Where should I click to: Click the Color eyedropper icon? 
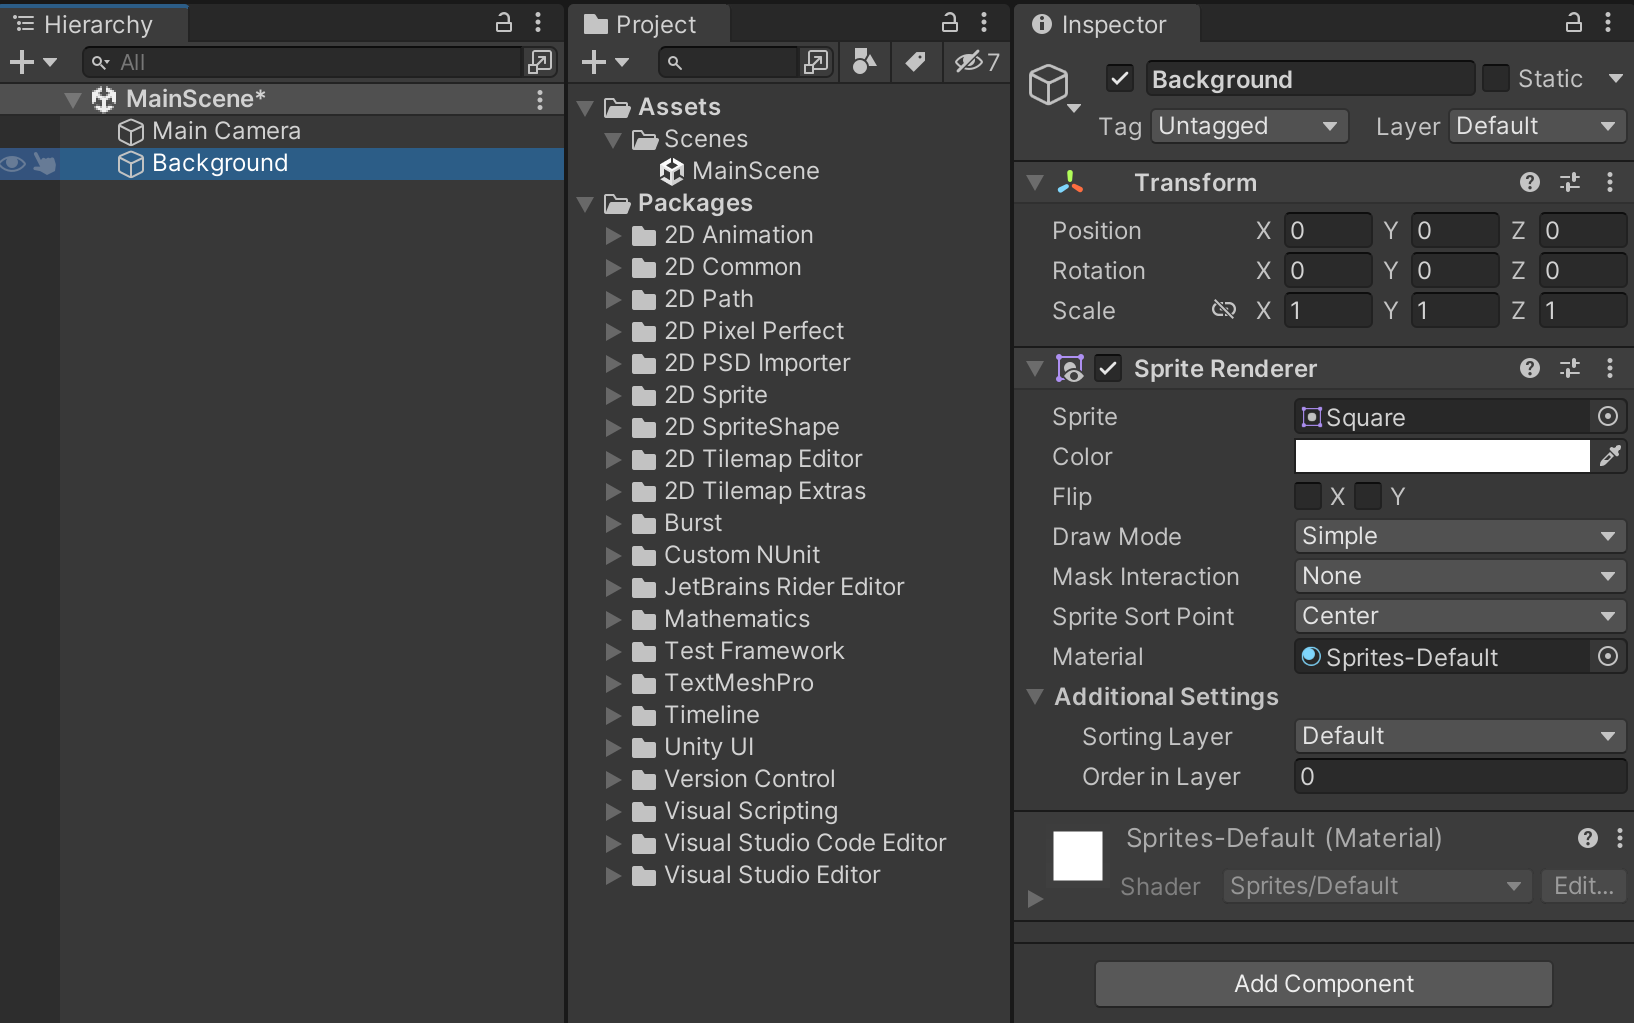[x=1610, y=456]
